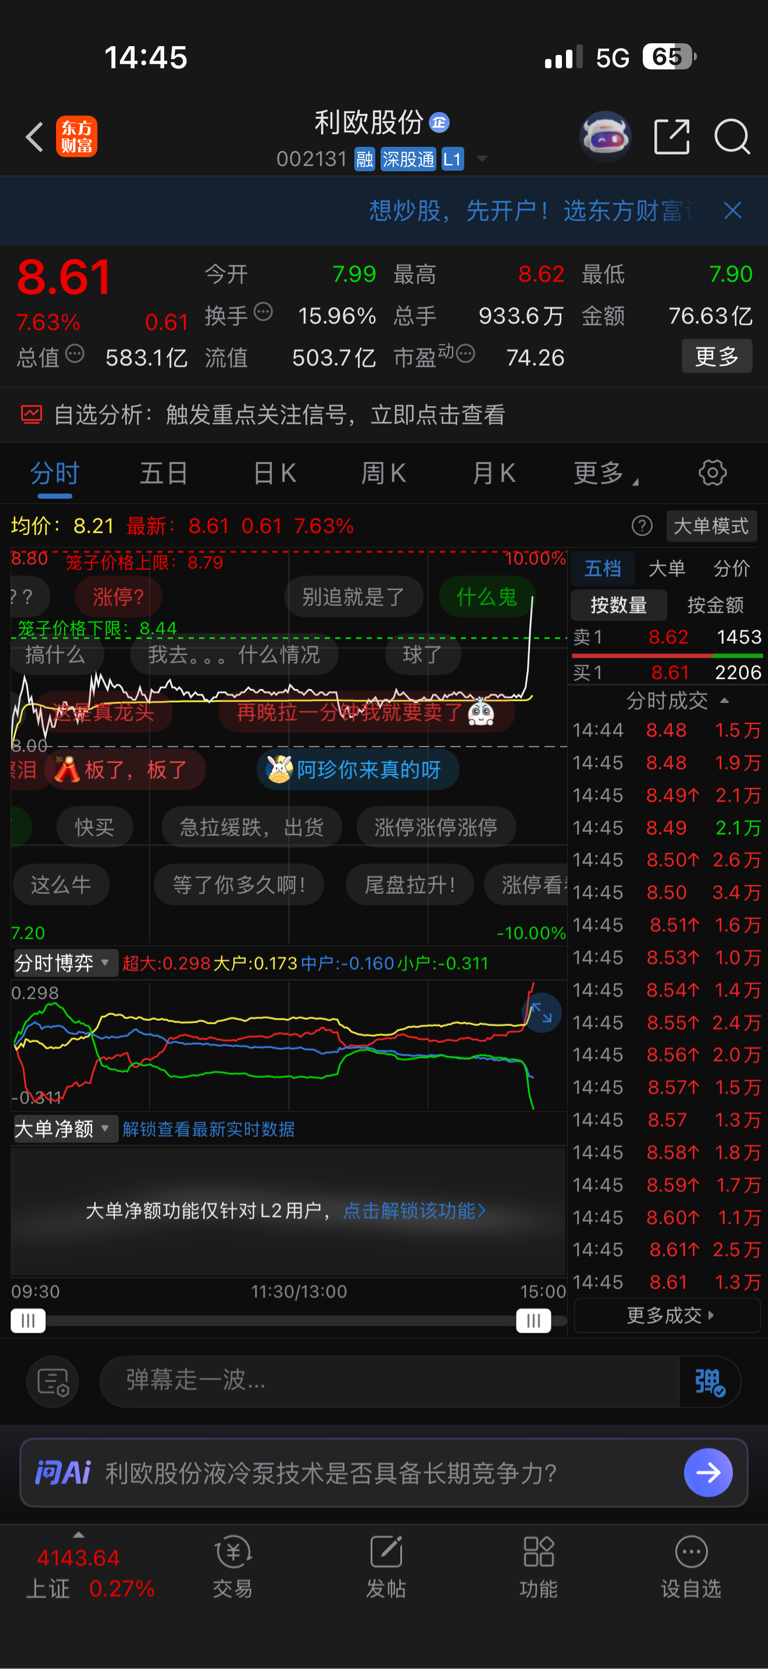Image resolution: width=768 pixels, height=1669 pixels.
Task: Tap 设自选 to add to watchlist
Action: point(691,1568)
